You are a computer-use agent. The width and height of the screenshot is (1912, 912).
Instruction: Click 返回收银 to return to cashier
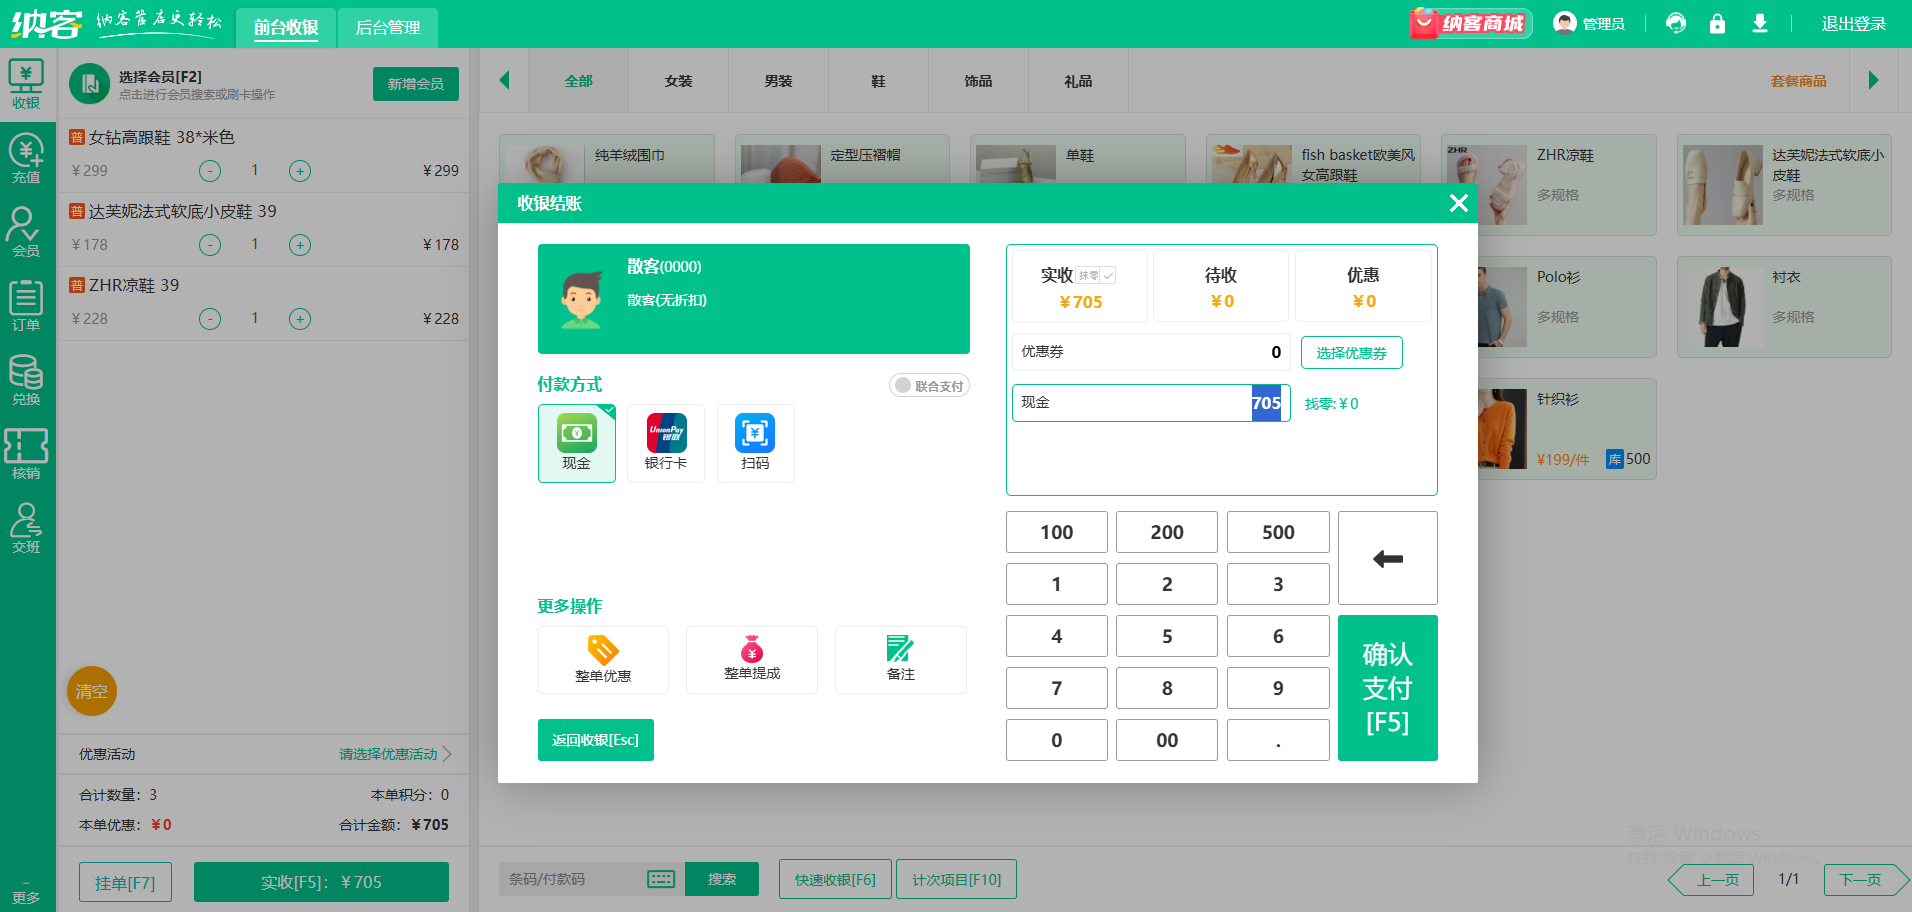coord(595,740)
